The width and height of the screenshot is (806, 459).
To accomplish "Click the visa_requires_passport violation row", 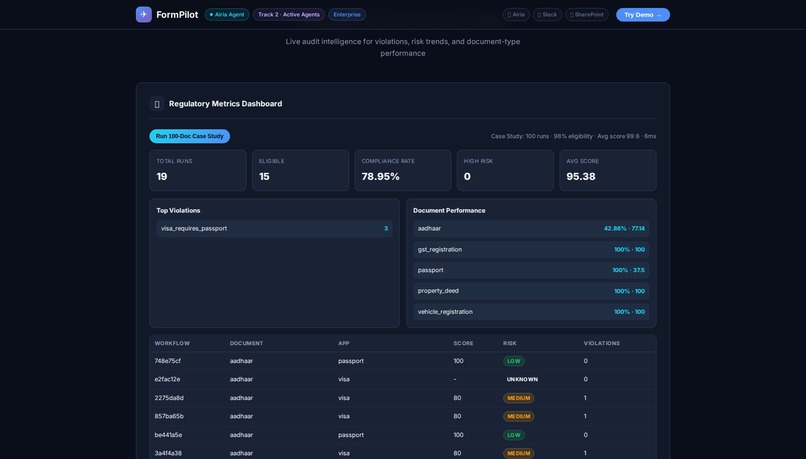I will (274, 229).
